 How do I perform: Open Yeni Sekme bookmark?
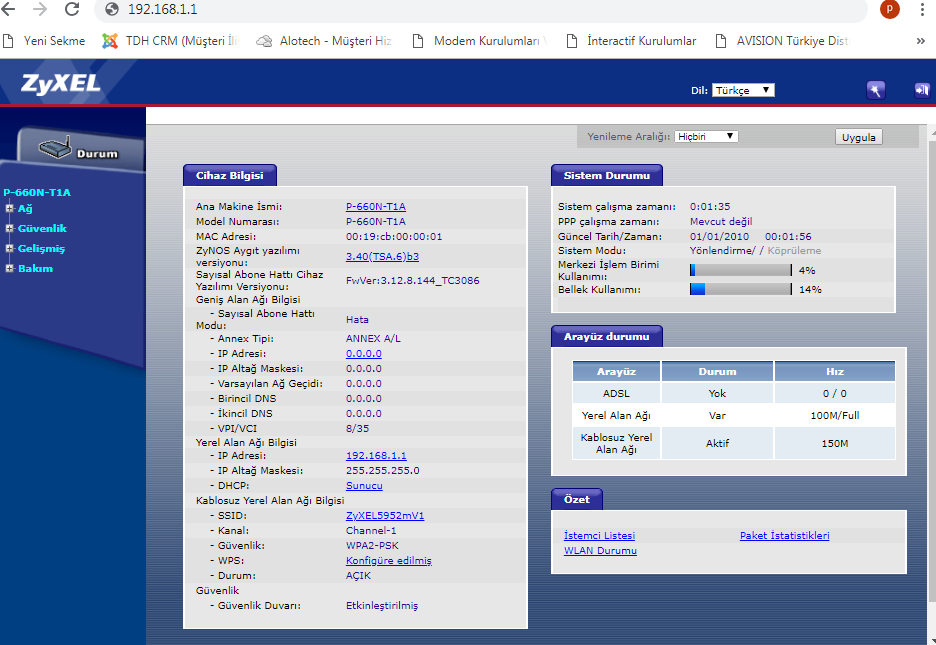click(44, 41)
